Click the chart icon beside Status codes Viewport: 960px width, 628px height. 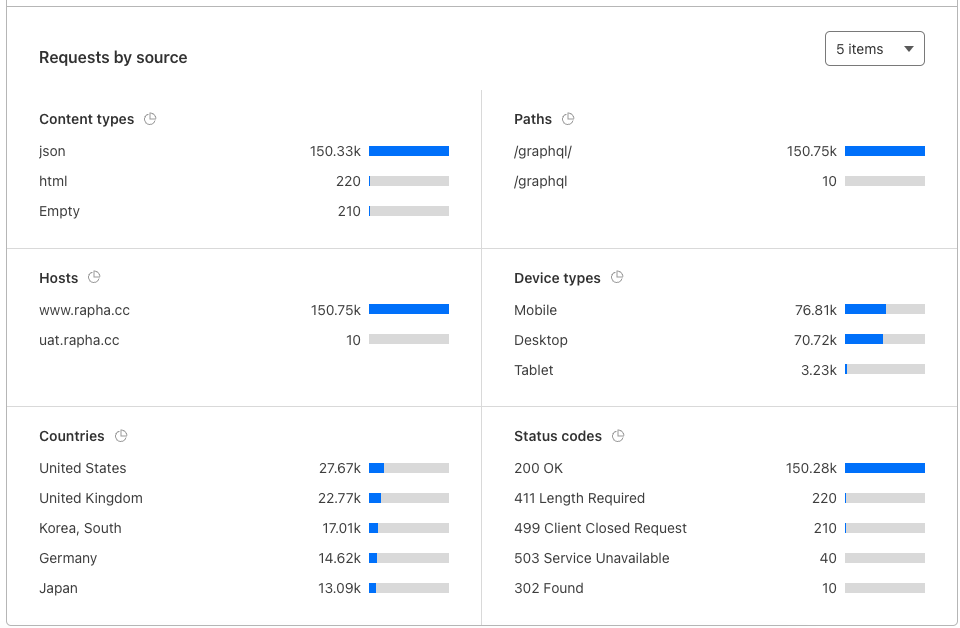tap(618, 436)
